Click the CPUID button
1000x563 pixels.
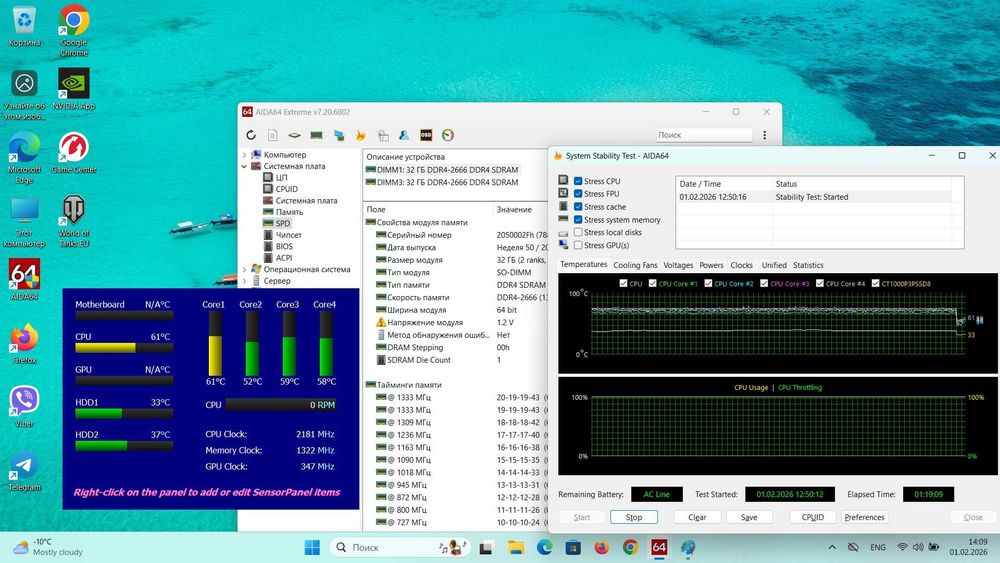[812, 517]
